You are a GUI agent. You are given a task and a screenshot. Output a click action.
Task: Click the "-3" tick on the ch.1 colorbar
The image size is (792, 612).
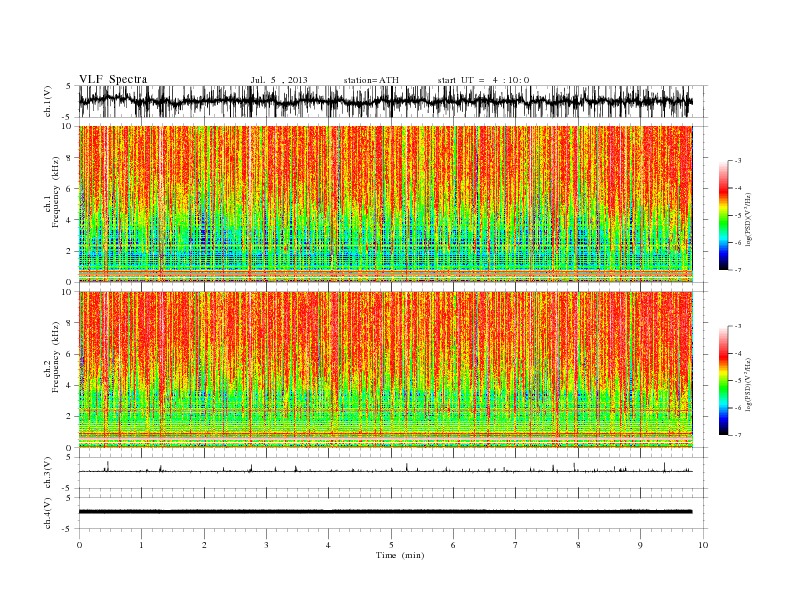click(x=738, y=161)
